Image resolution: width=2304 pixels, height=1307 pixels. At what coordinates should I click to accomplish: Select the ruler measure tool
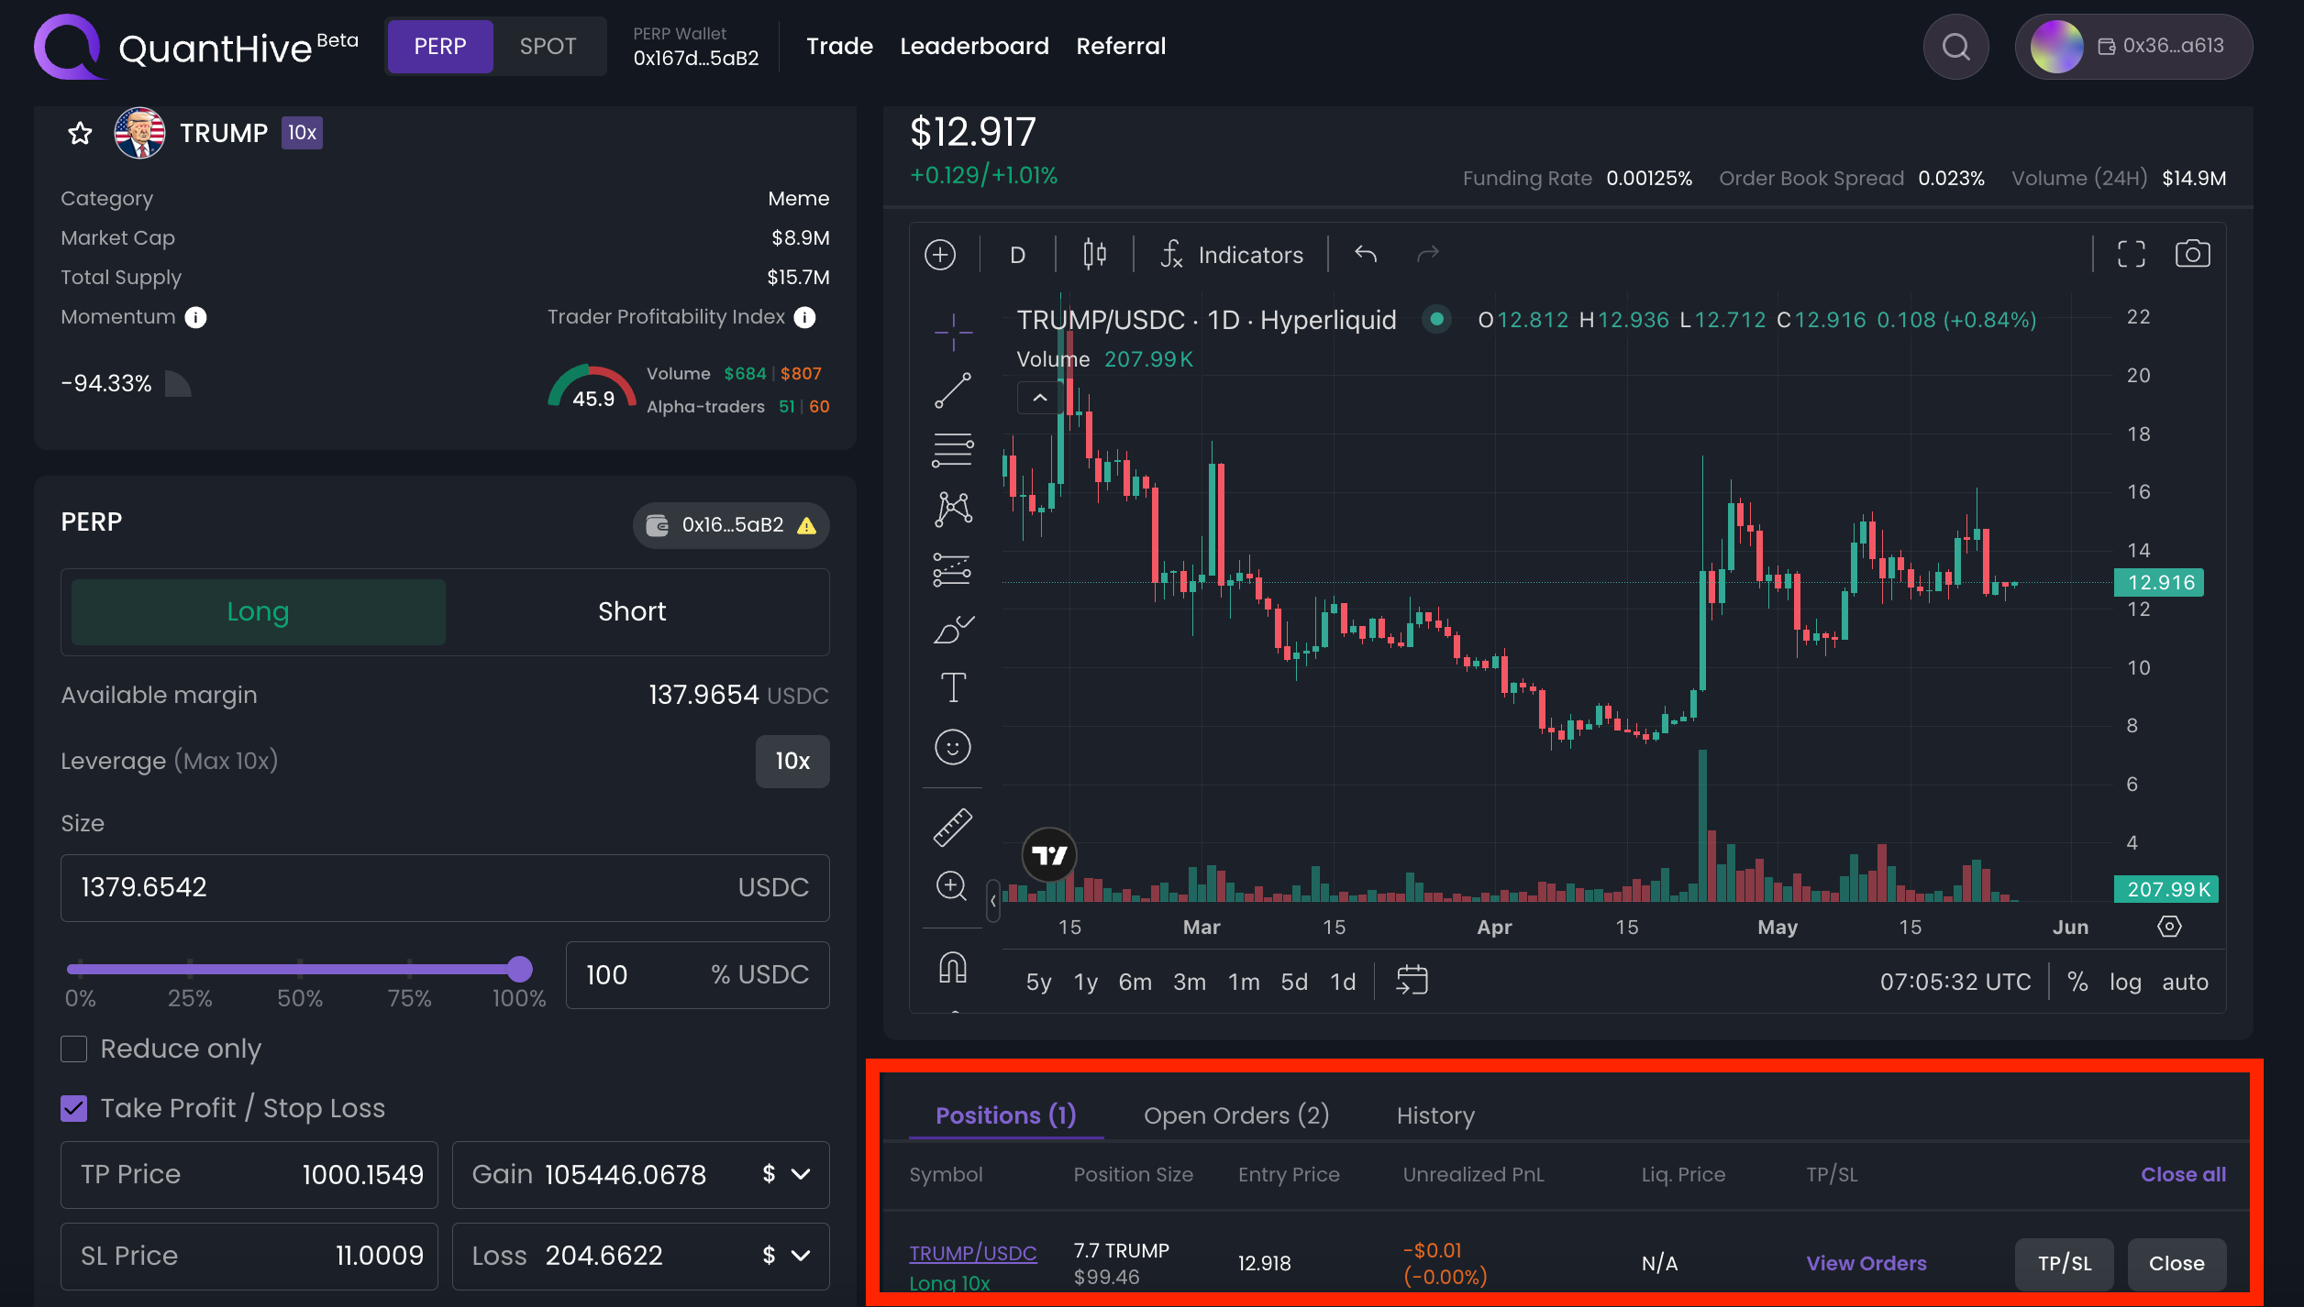952,827
